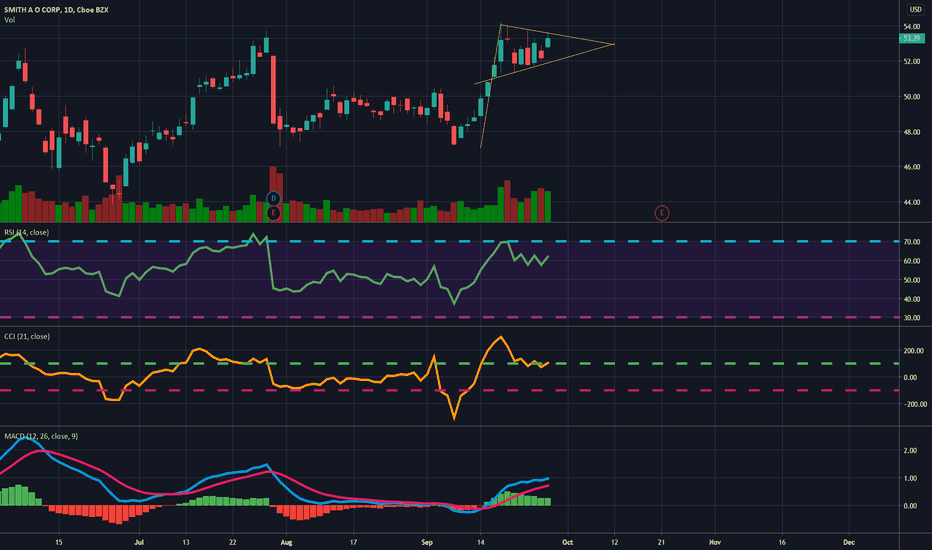The image size is (932, 550).
Task: Click the '17' date on the time axis
Action: pyautogui.click(x=353, y=542)
